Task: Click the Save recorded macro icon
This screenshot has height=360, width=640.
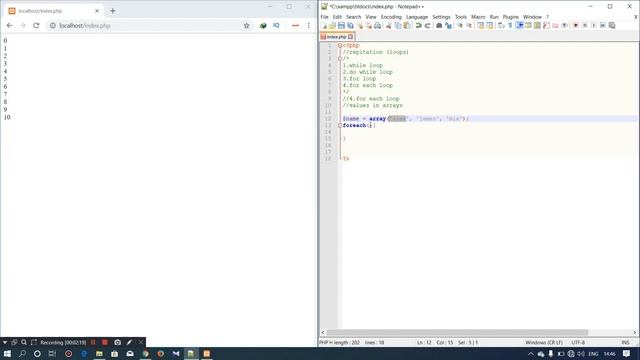Action: click(612, 26)
